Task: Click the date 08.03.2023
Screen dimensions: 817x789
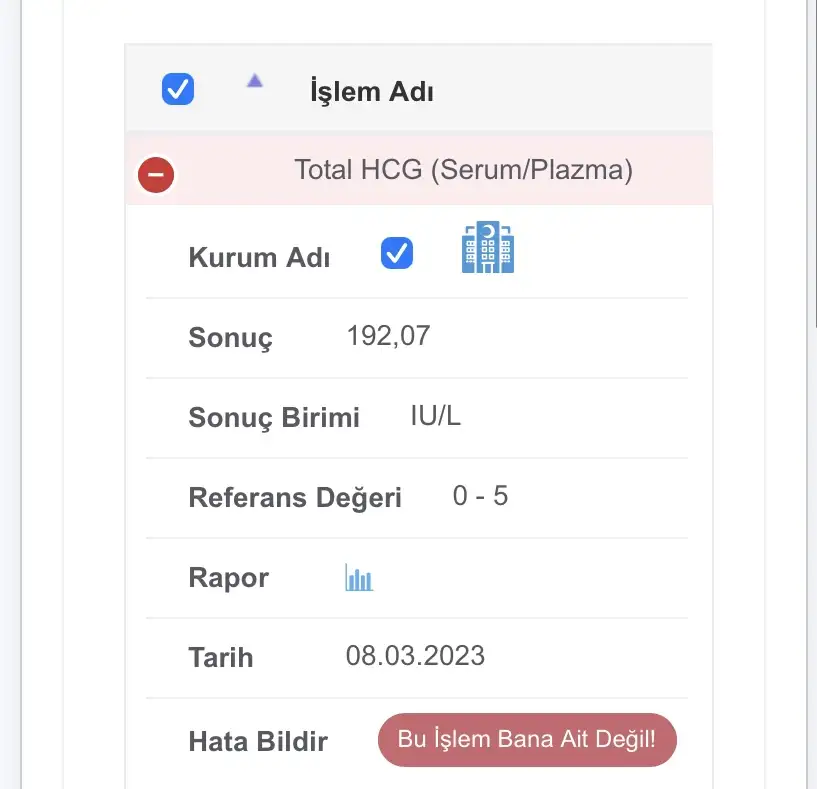Action: click(415, 656)
